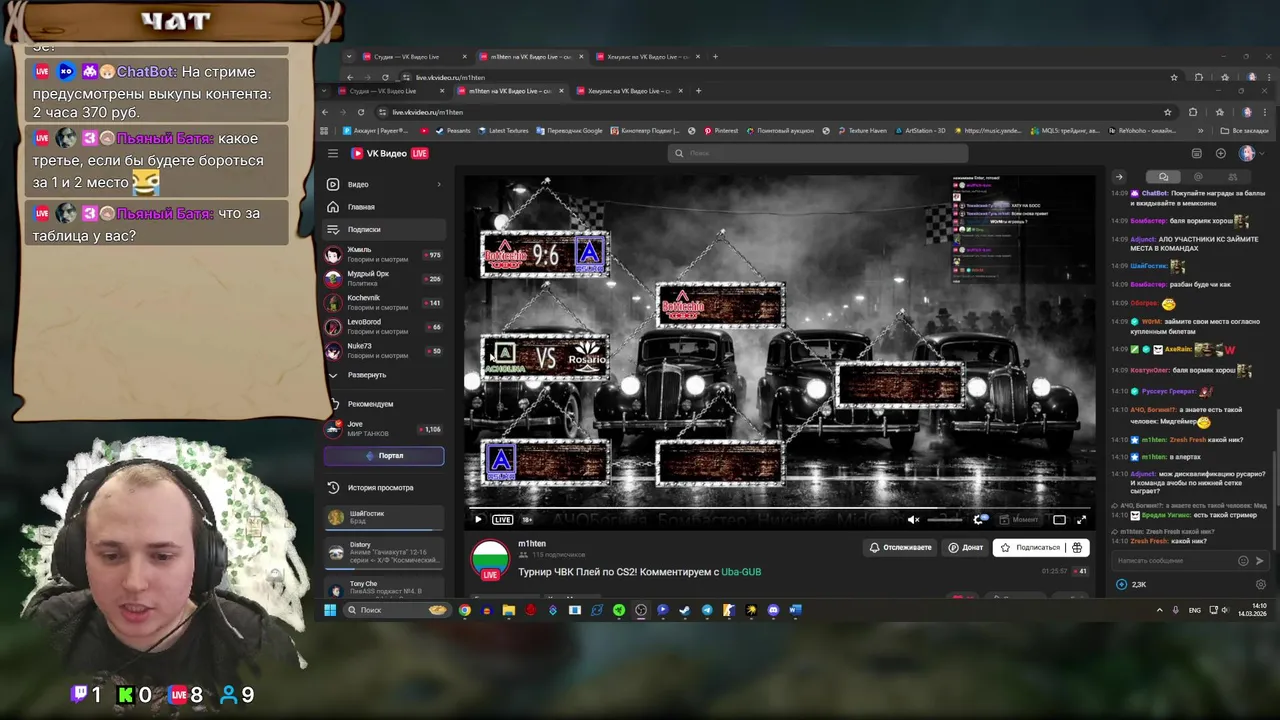Select the chat messages bubble tab

pyautogui.click(x=1163, y=177)
